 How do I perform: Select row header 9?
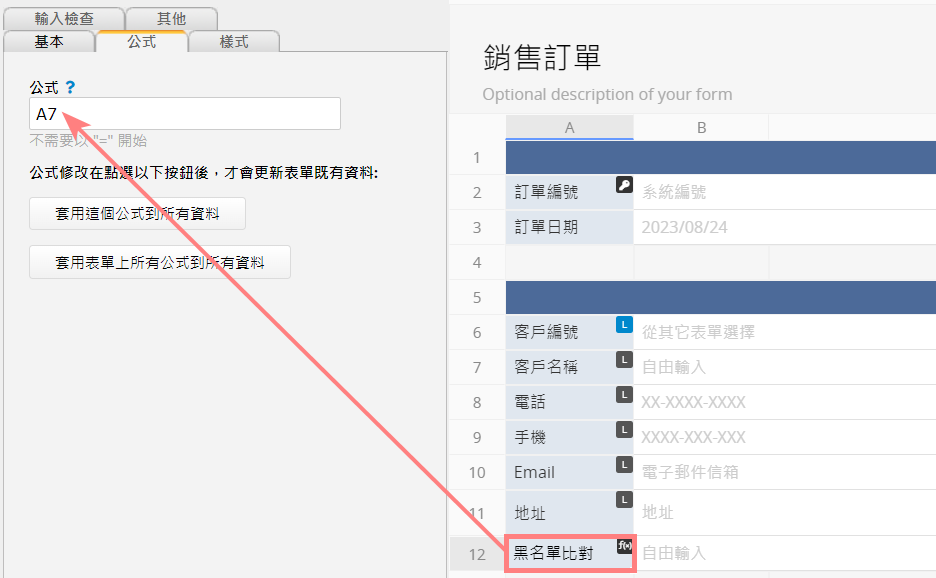[477, 437]
